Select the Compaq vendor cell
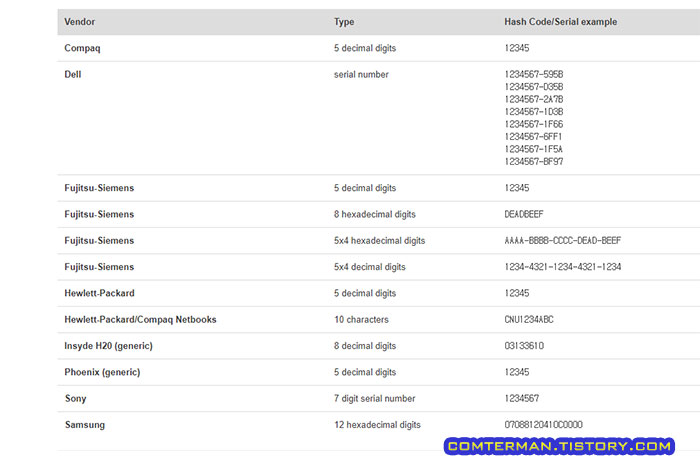The image size is (700, 466). pyautogui.click(x=82, y=48)
